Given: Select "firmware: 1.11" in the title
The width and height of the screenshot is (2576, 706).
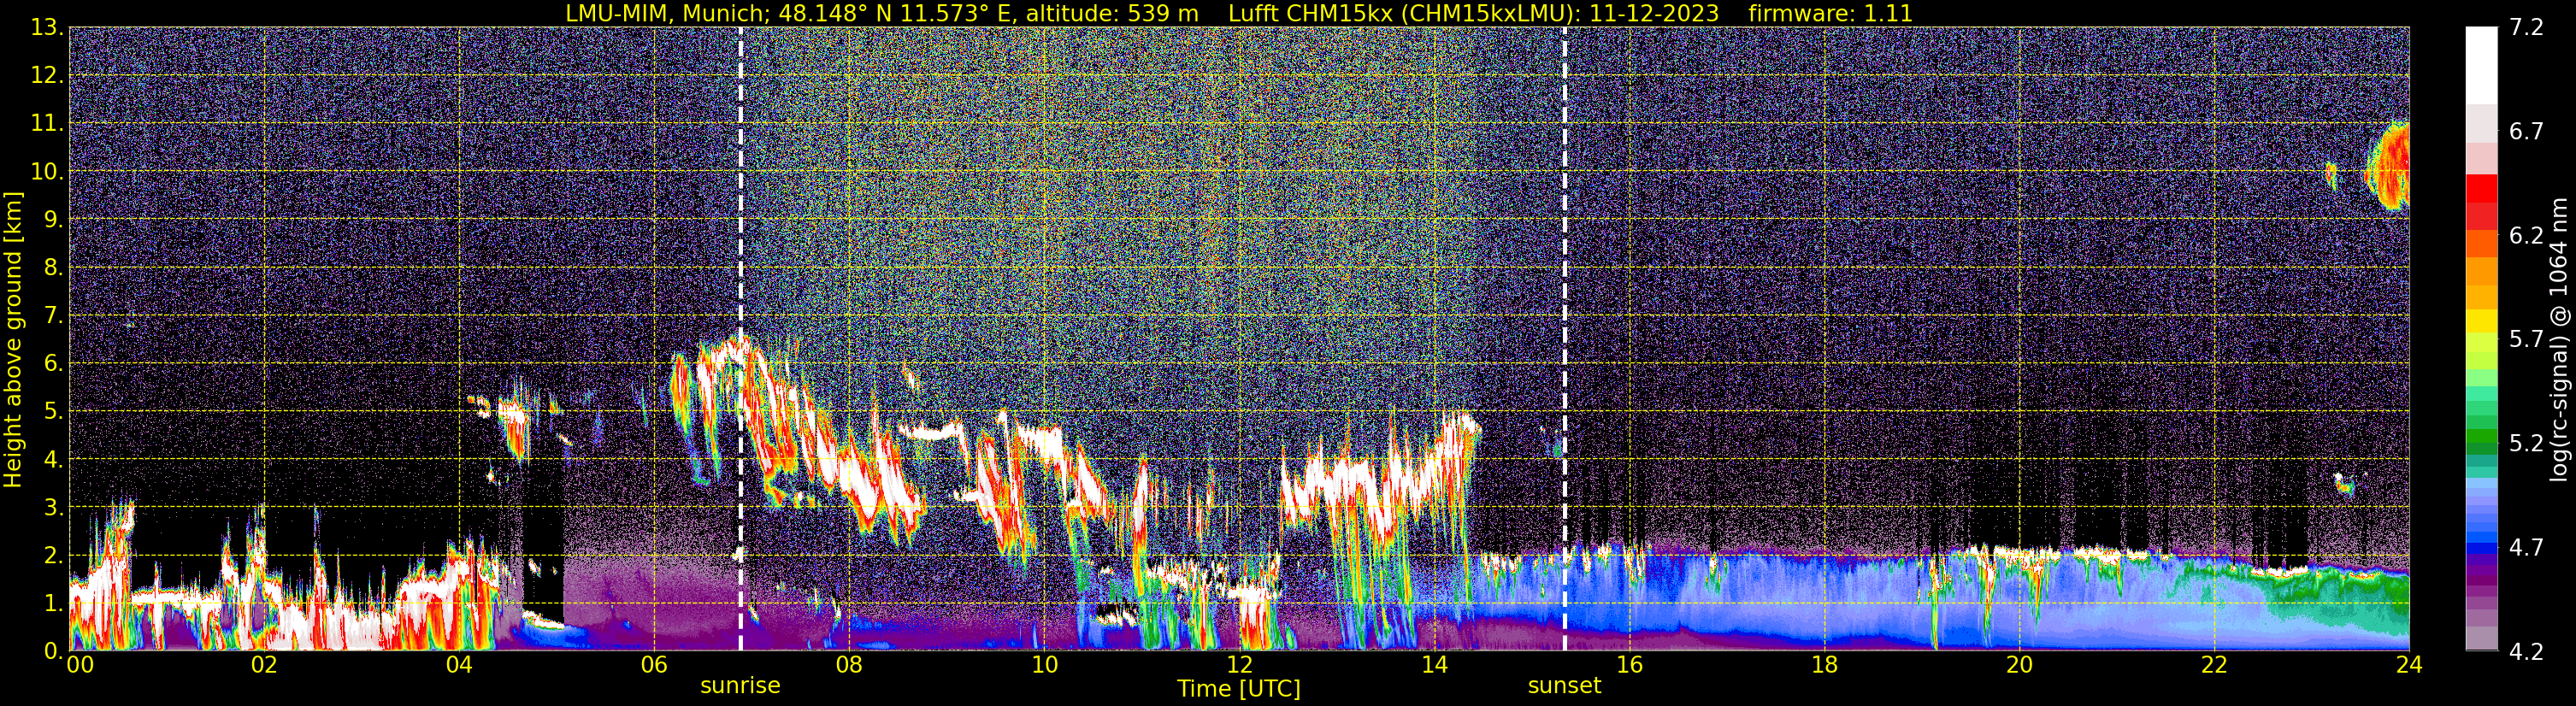Looking at the screenshot, I should point(1831,14).
